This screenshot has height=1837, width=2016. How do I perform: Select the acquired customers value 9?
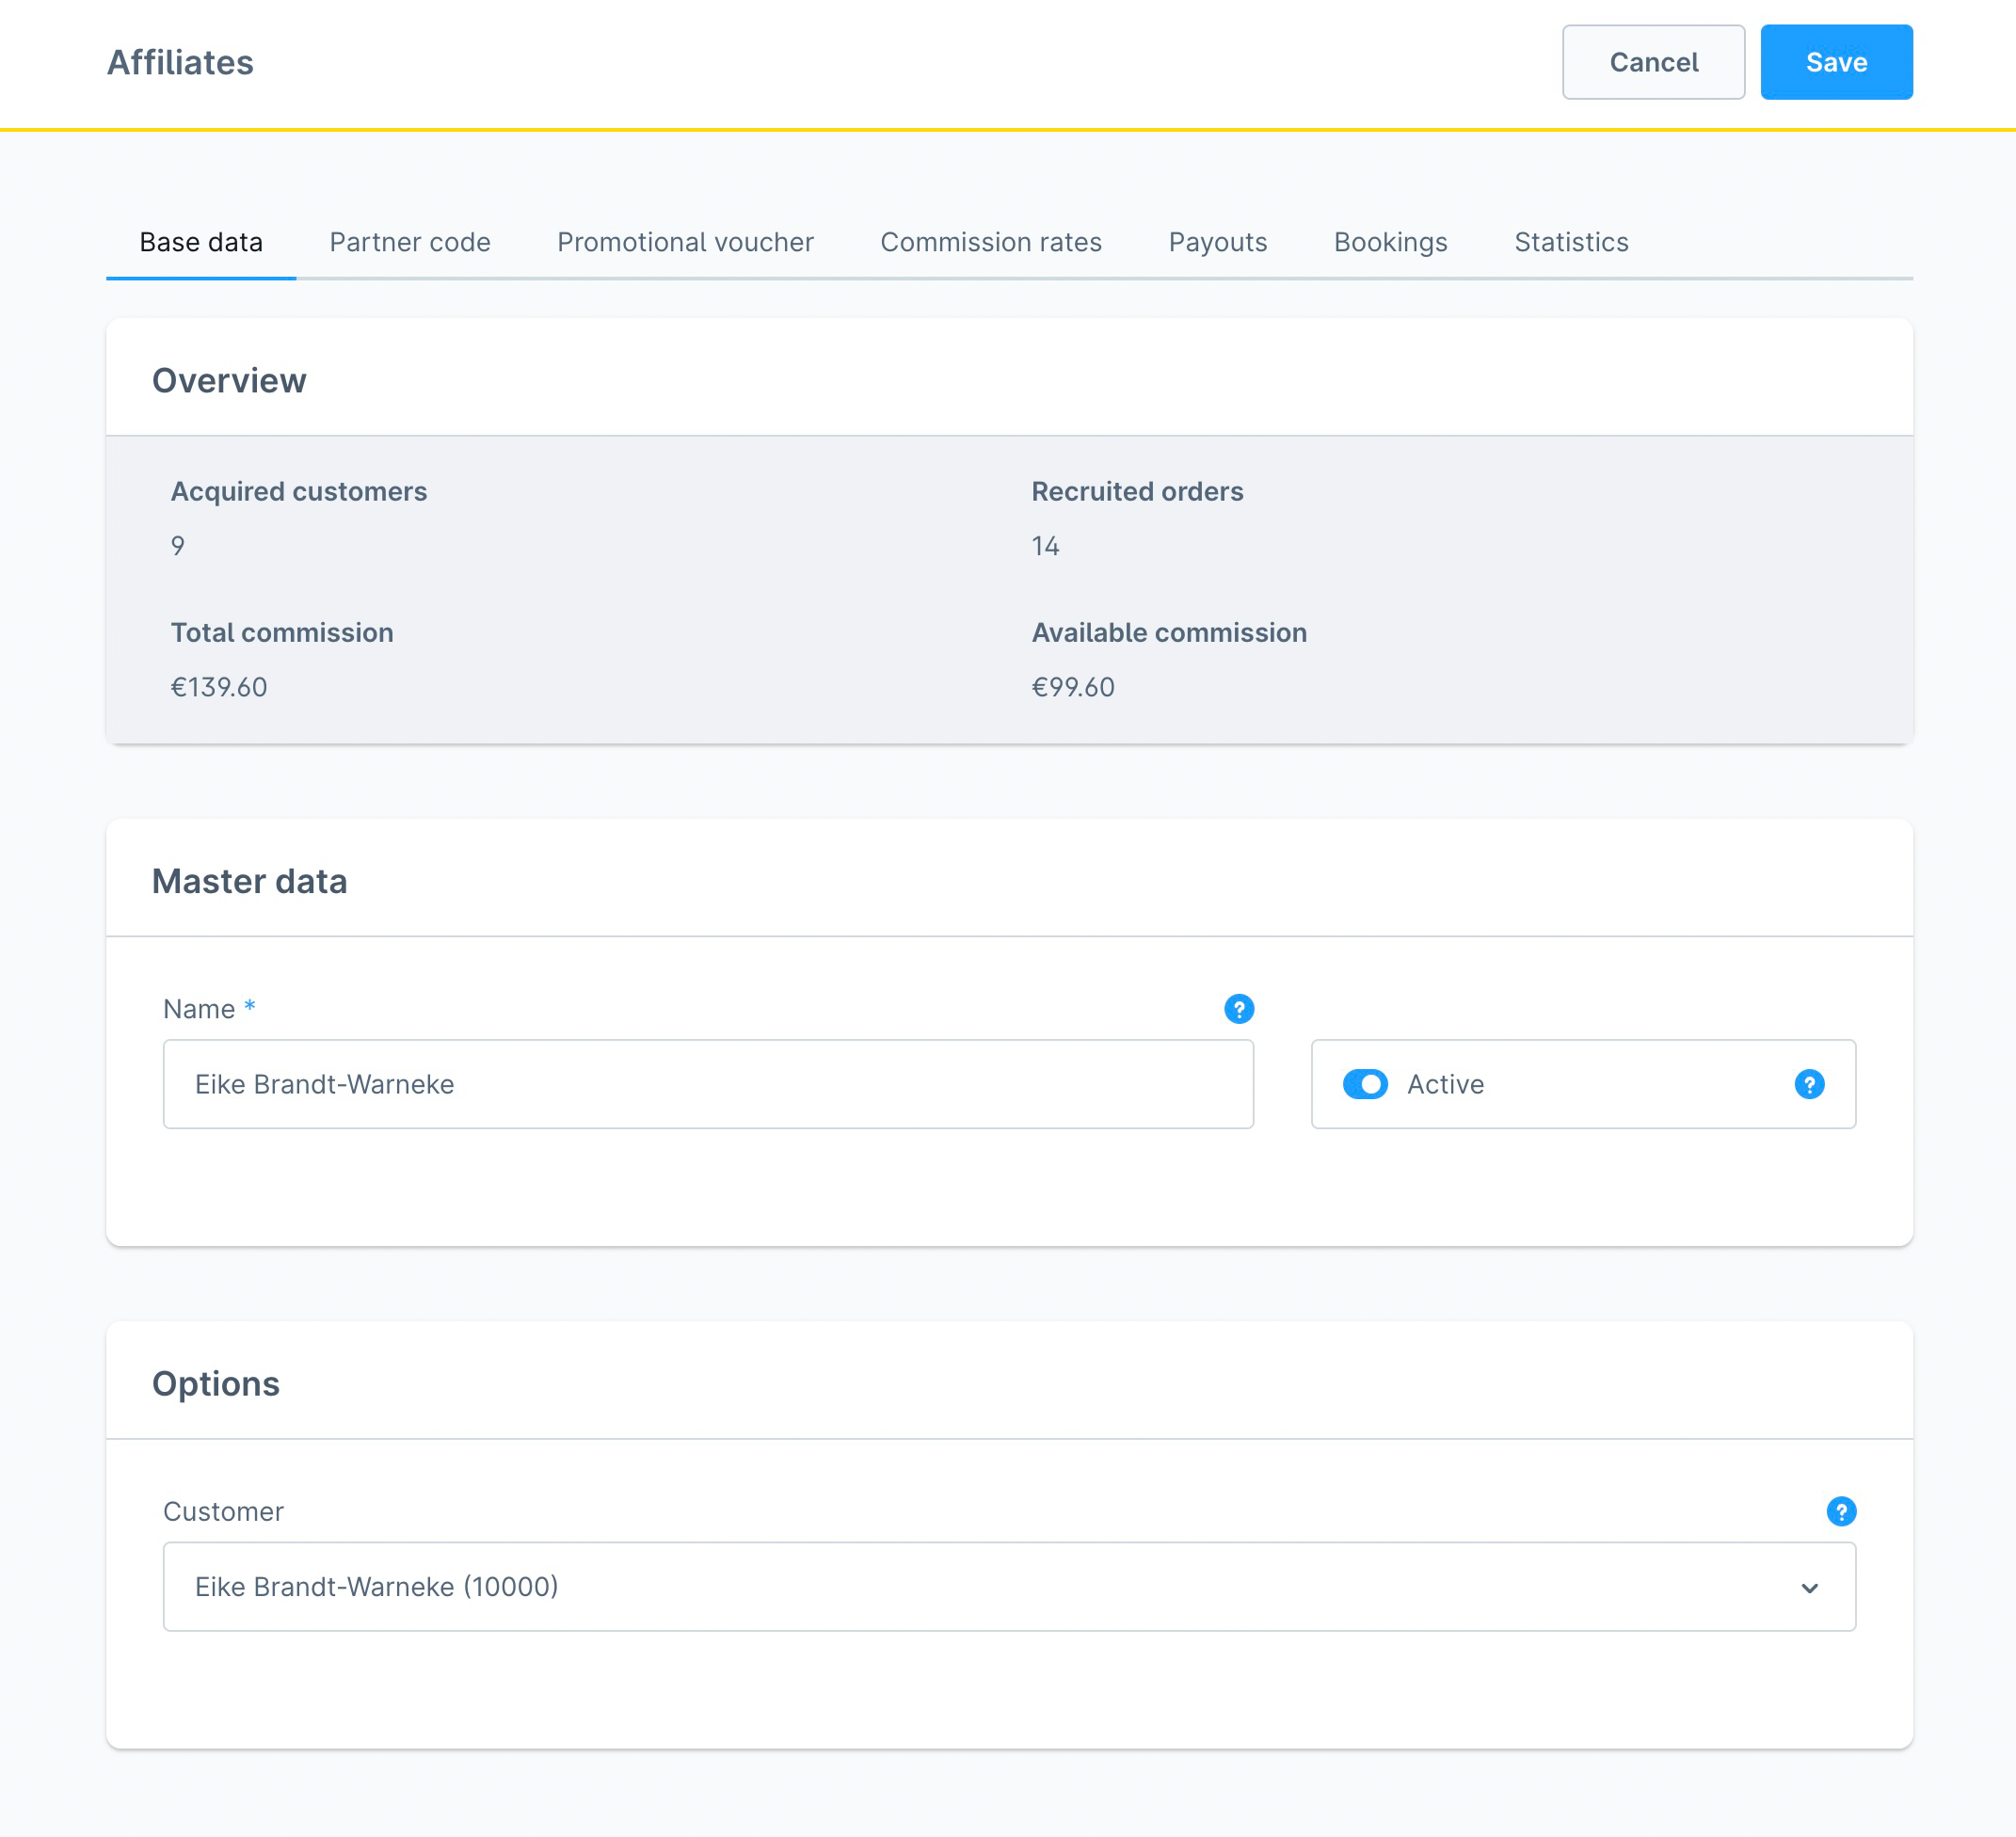click(x=178, y=546)
